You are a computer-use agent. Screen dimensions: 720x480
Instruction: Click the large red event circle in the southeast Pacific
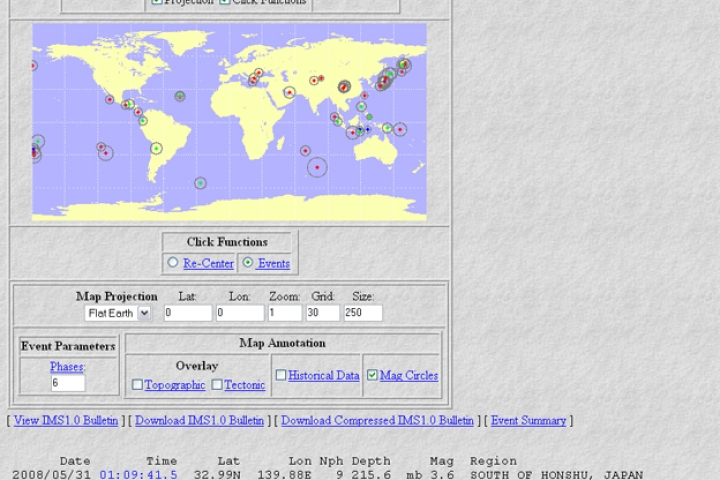click(x=106, y=153)
